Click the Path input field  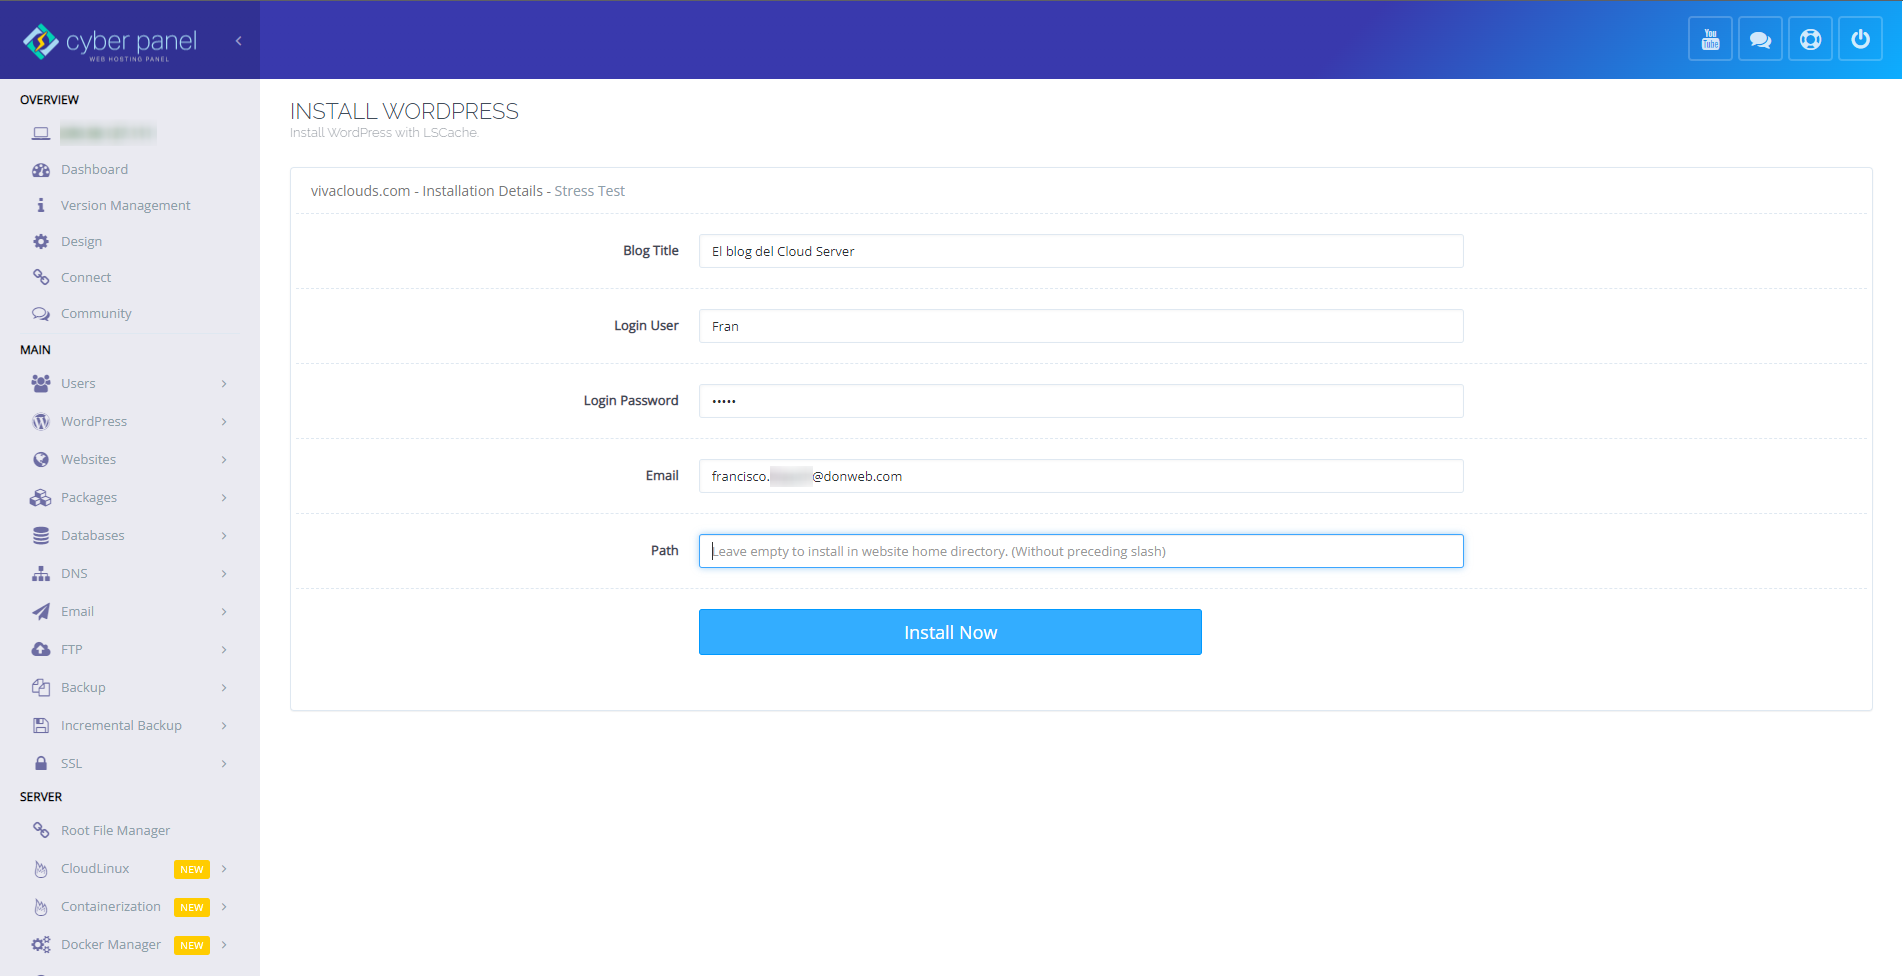[1081, 551]
